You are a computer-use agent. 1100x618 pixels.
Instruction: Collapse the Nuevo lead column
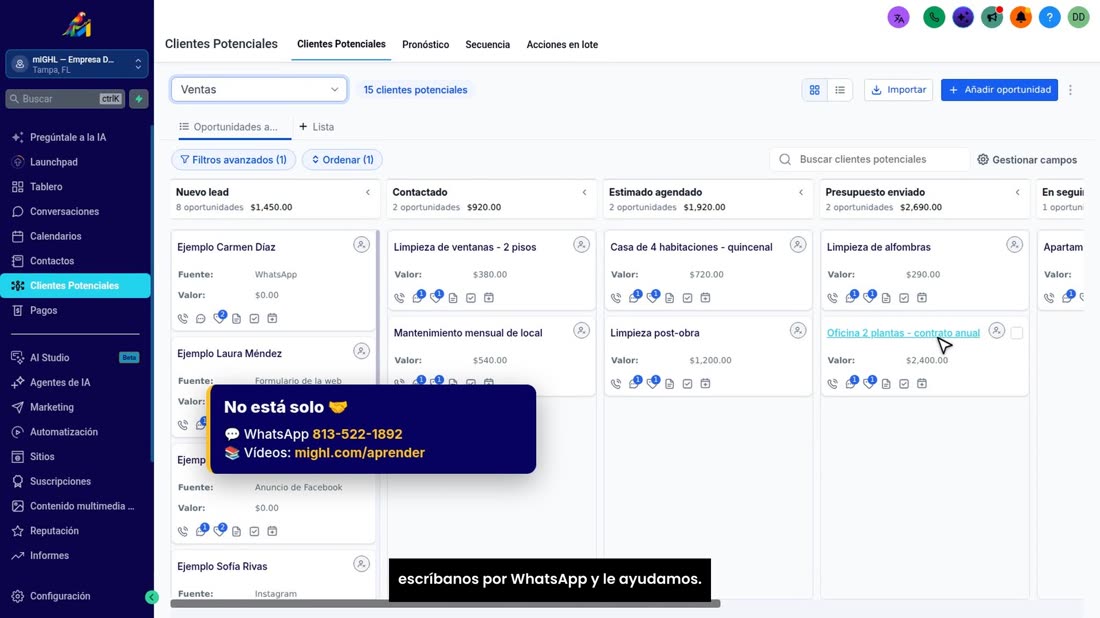(368, 192)
